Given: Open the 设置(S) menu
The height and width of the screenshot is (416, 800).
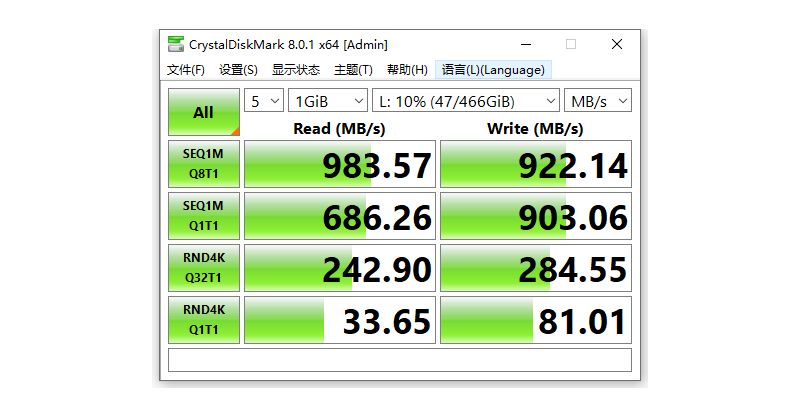Looking at the screenshot, I should [x=238, y=70].
